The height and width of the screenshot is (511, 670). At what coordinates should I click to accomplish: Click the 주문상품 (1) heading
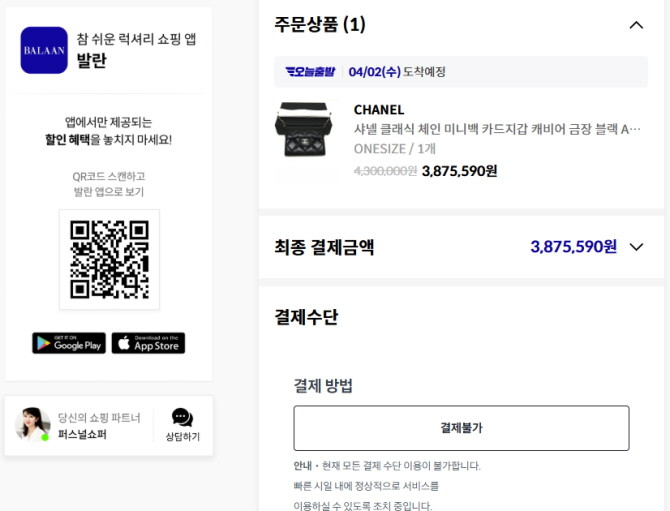(x=320, y=24)
